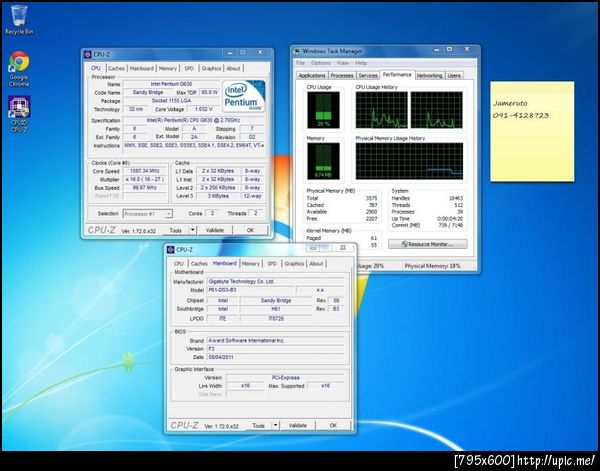The height and width of the screenshot is (471, 600).
Task: Click the Intel Pentium logo in CPU-Z
Action: click(x=244, y=96)
